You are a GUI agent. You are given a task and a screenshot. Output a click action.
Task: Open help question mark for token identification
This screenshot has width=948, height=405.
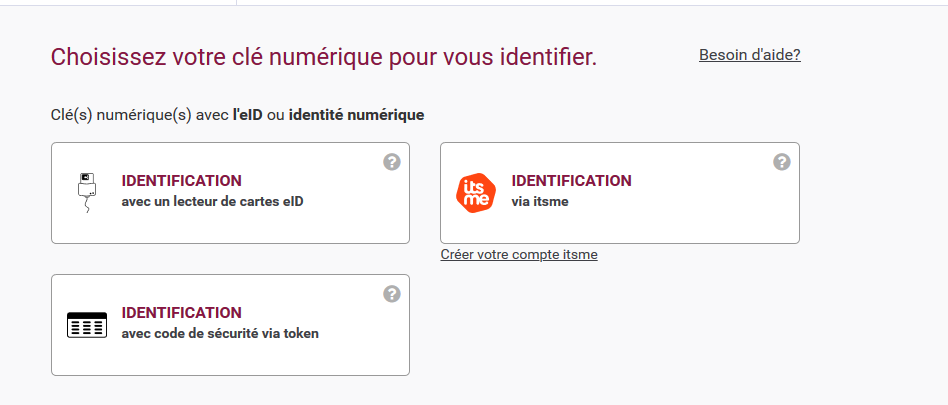pos(392,294)
